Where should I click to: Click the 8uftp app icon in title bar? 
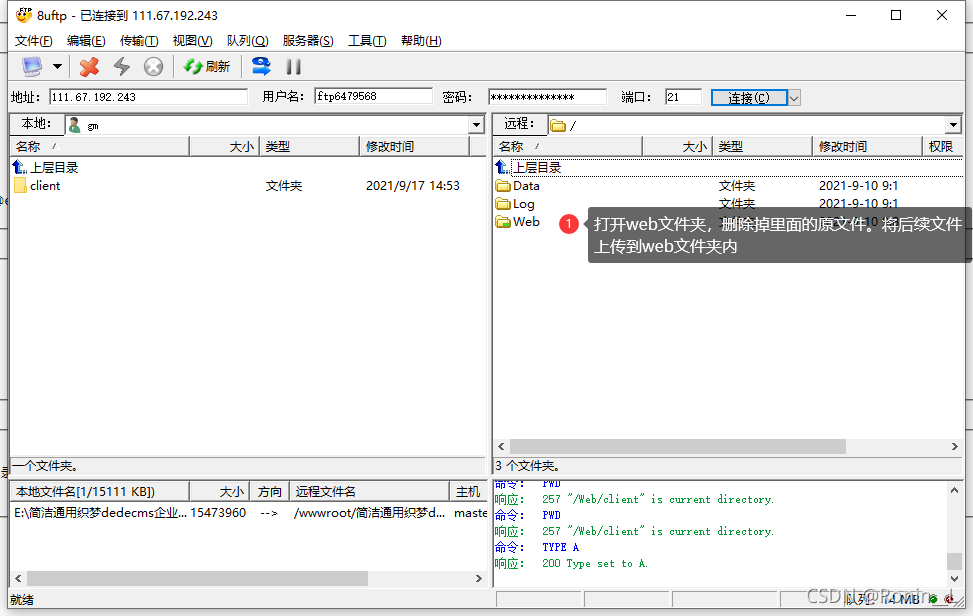click(x=24, y=15)
